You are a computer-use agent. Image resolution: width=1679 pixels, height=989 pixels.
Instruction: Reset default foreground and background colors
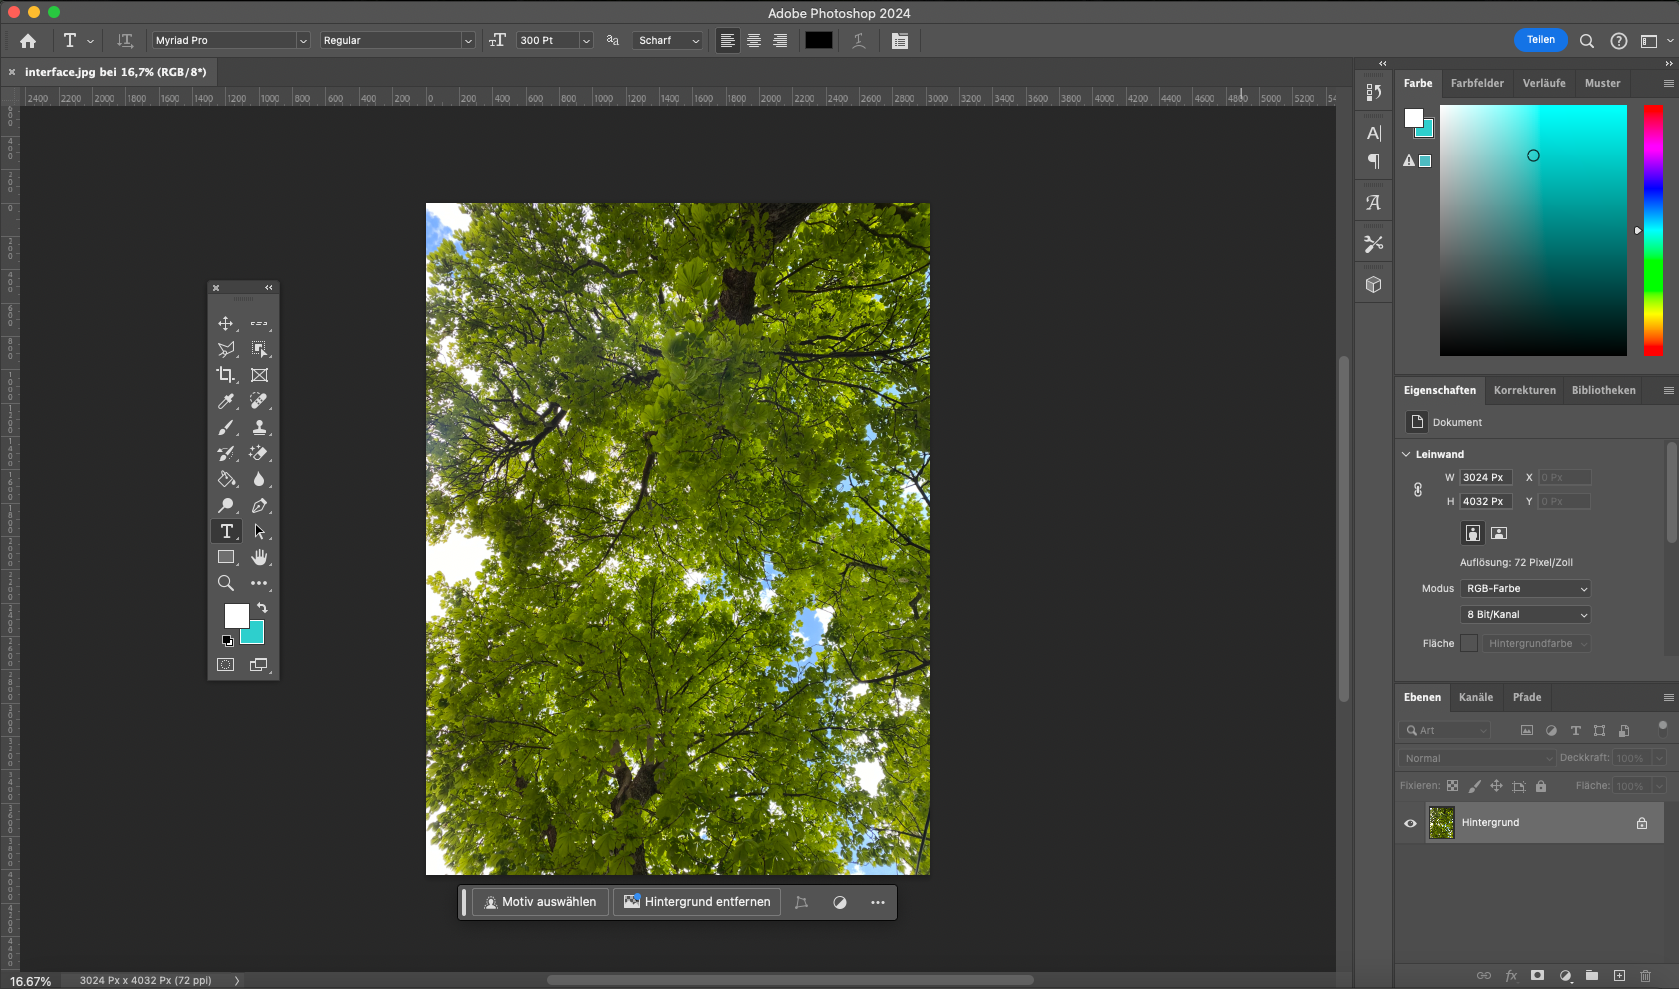(x=227, y=641)
